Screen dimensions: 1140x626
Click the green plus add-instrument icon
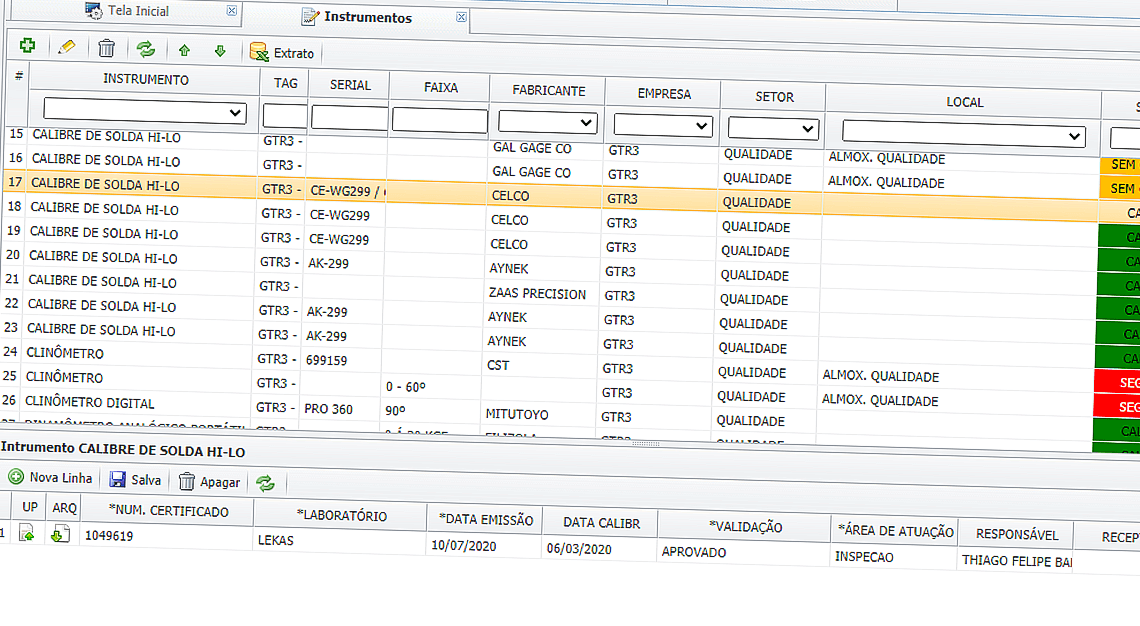click(x=27, y=46)
